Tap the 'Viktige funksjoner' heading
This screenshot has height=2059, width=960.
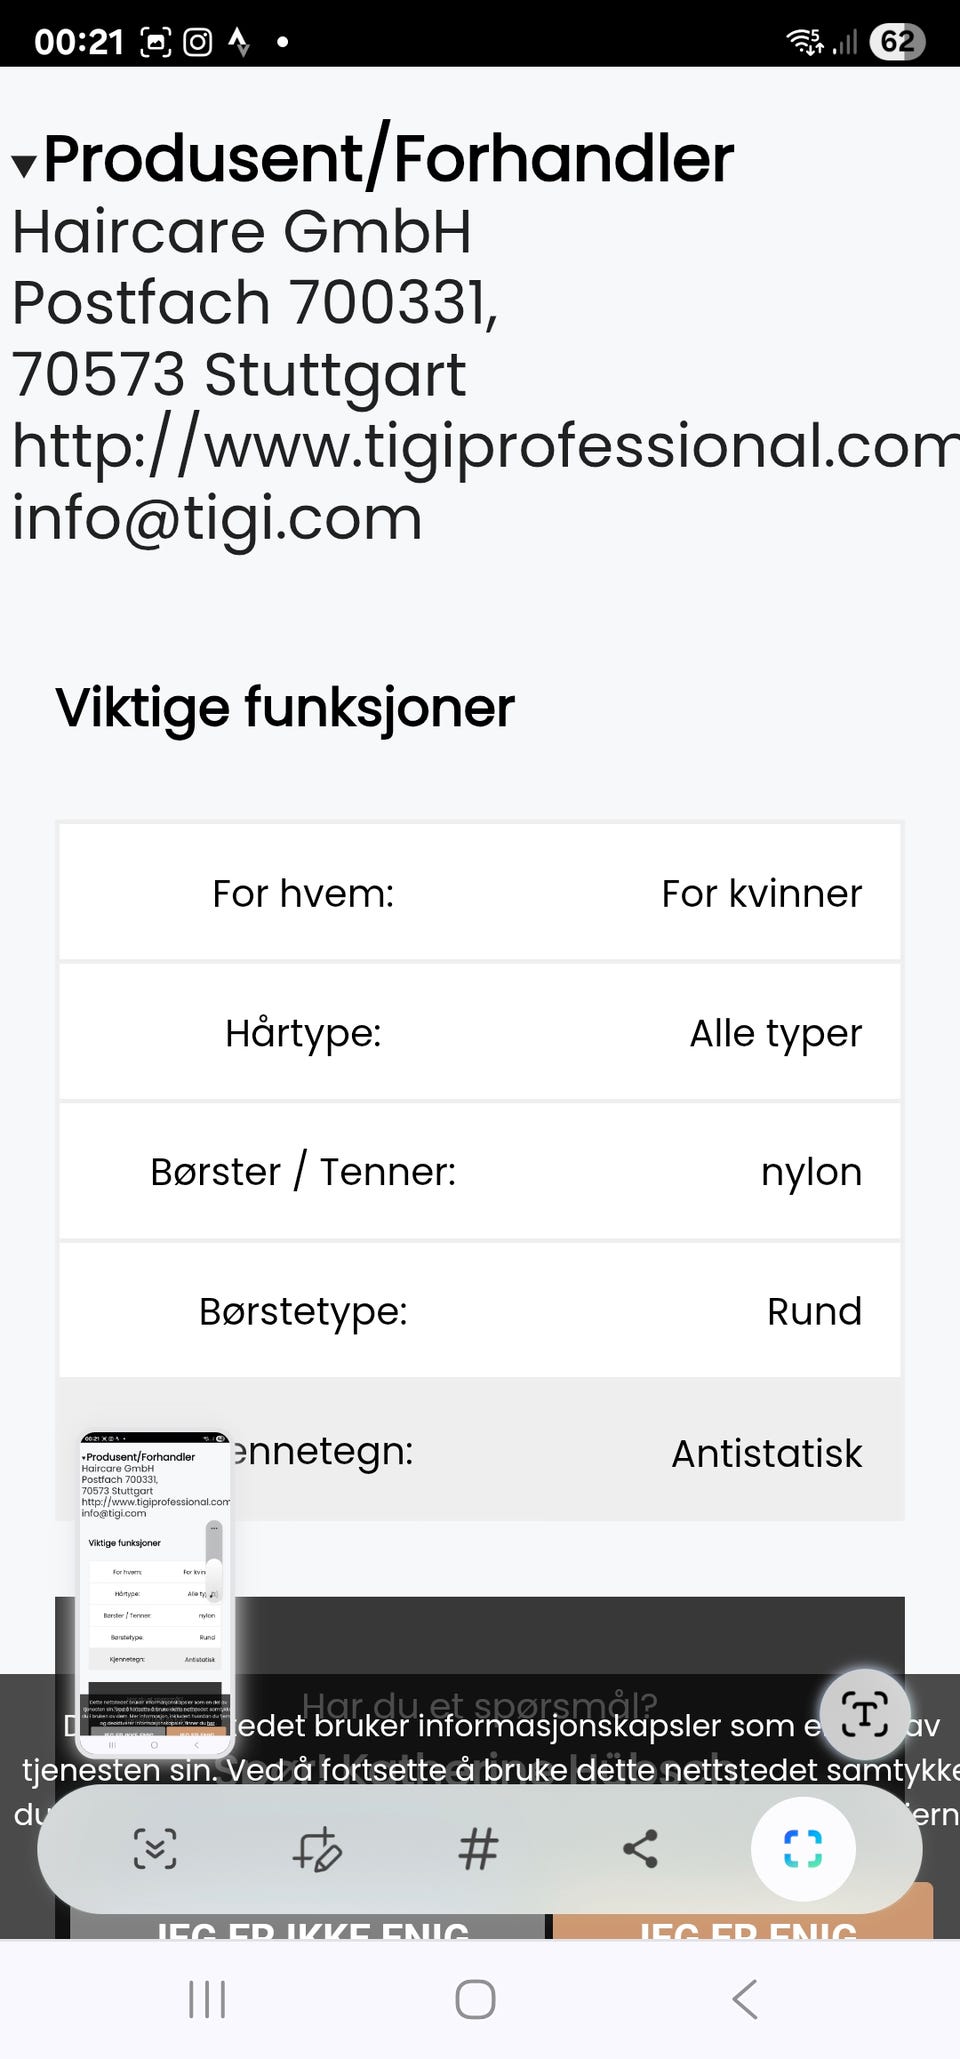point(285,708)
